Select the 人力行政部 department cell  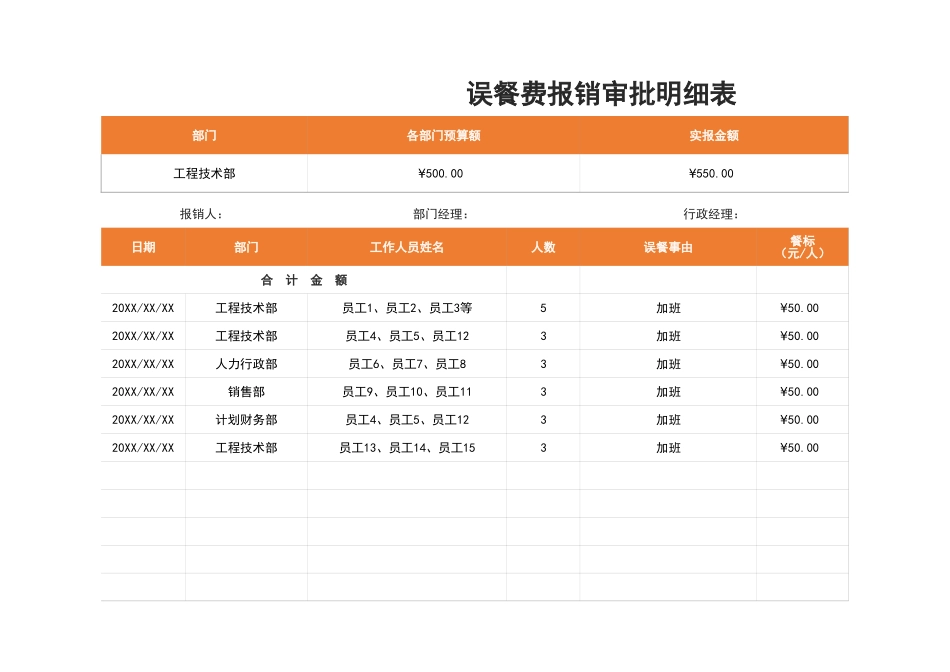(246, 364)
